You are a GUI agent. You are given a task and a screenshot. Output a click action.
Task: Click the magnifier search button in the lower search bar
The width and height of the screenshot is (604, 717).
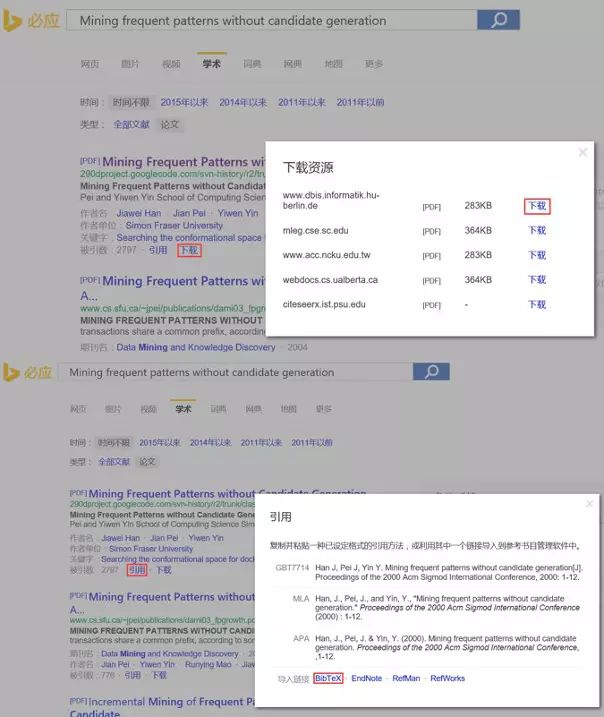point(431,372)
